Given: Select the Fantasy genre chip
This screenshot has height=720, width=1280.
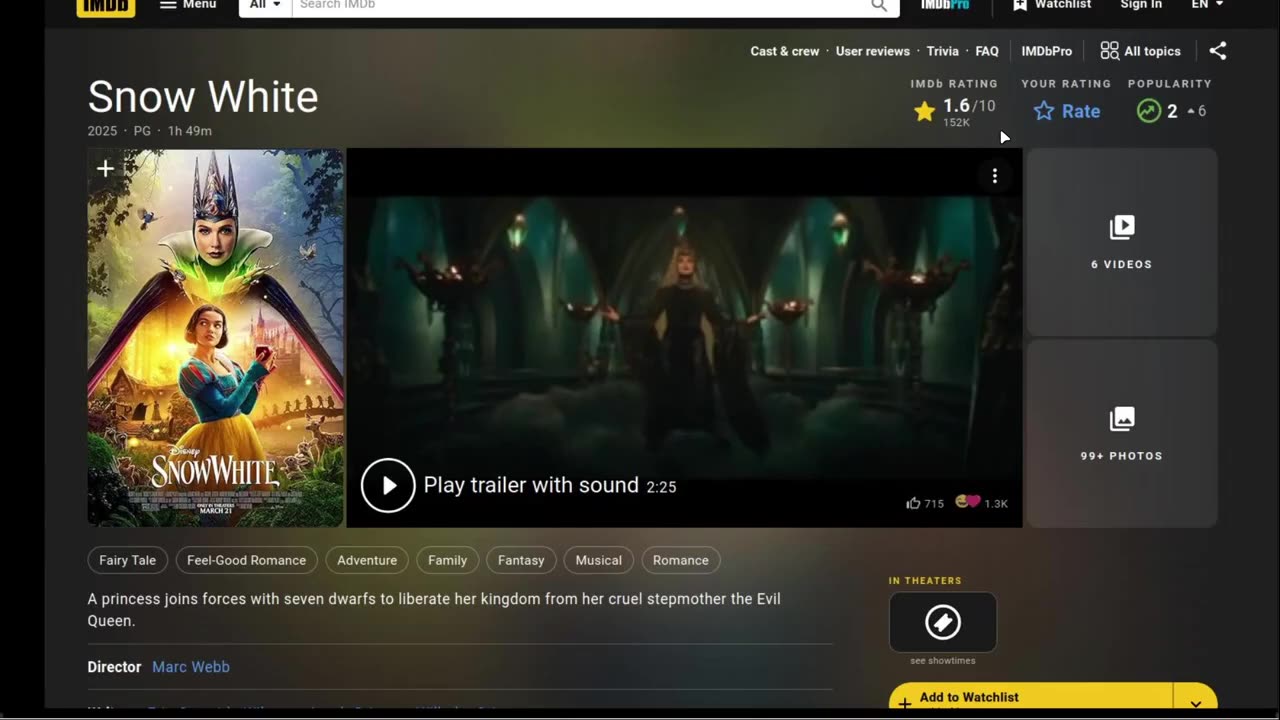Looking at the screenshot, I should click(521, 560).
